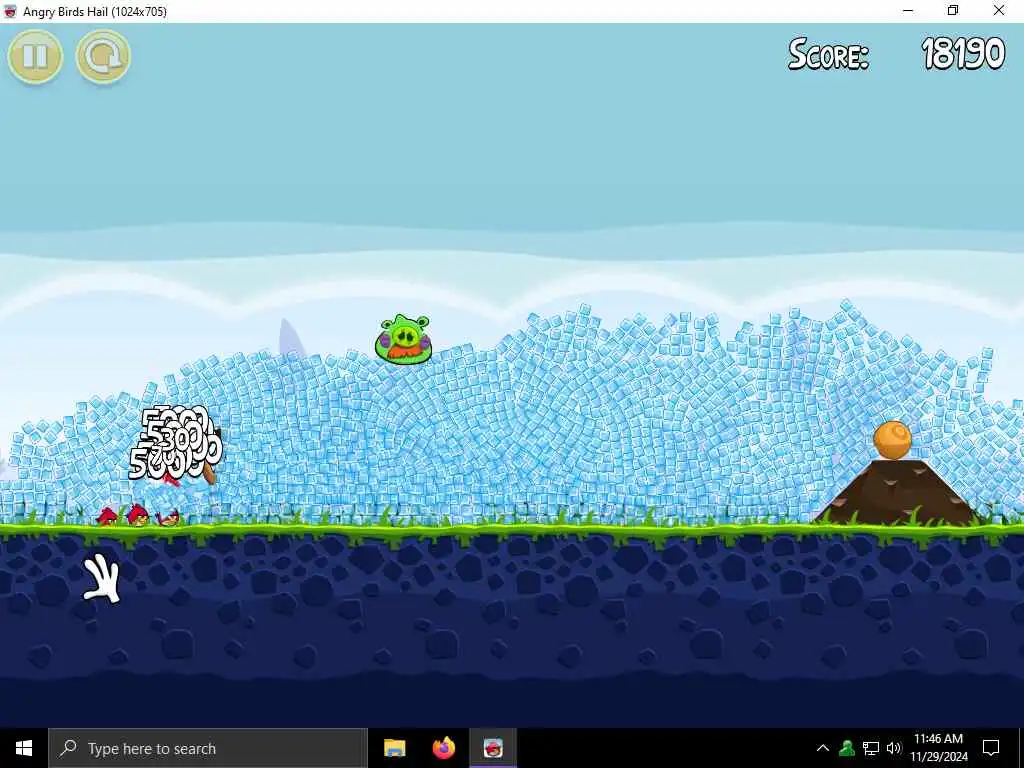
Task: Launch Firefox from the taskbar
Action: pos(444,748)
